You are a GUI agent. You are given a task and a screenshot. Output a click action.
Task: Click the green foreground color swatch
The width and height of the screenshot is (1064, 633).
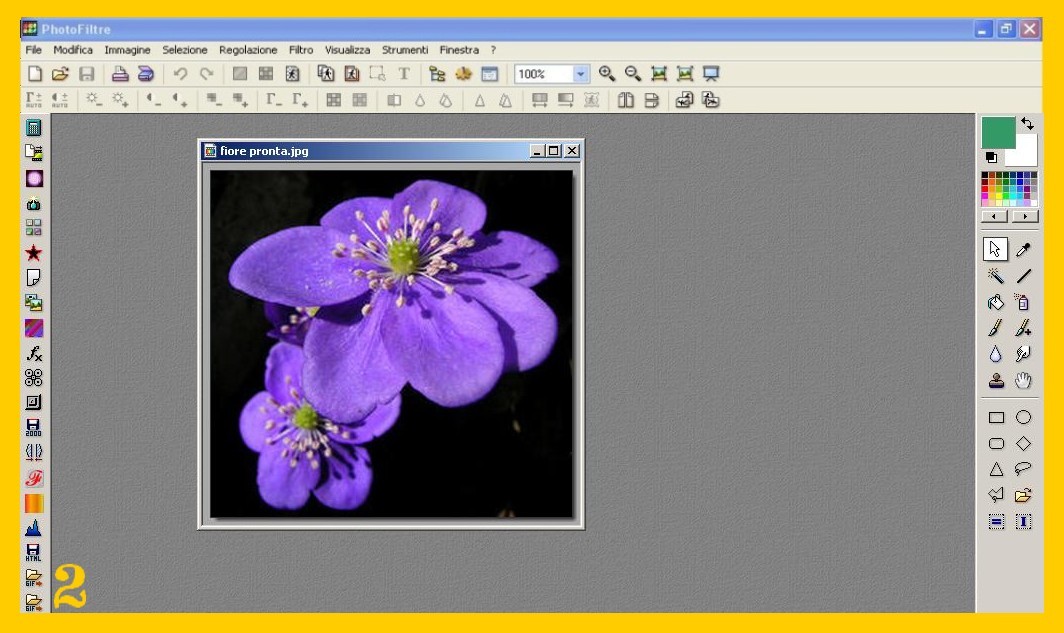(997, 132)
